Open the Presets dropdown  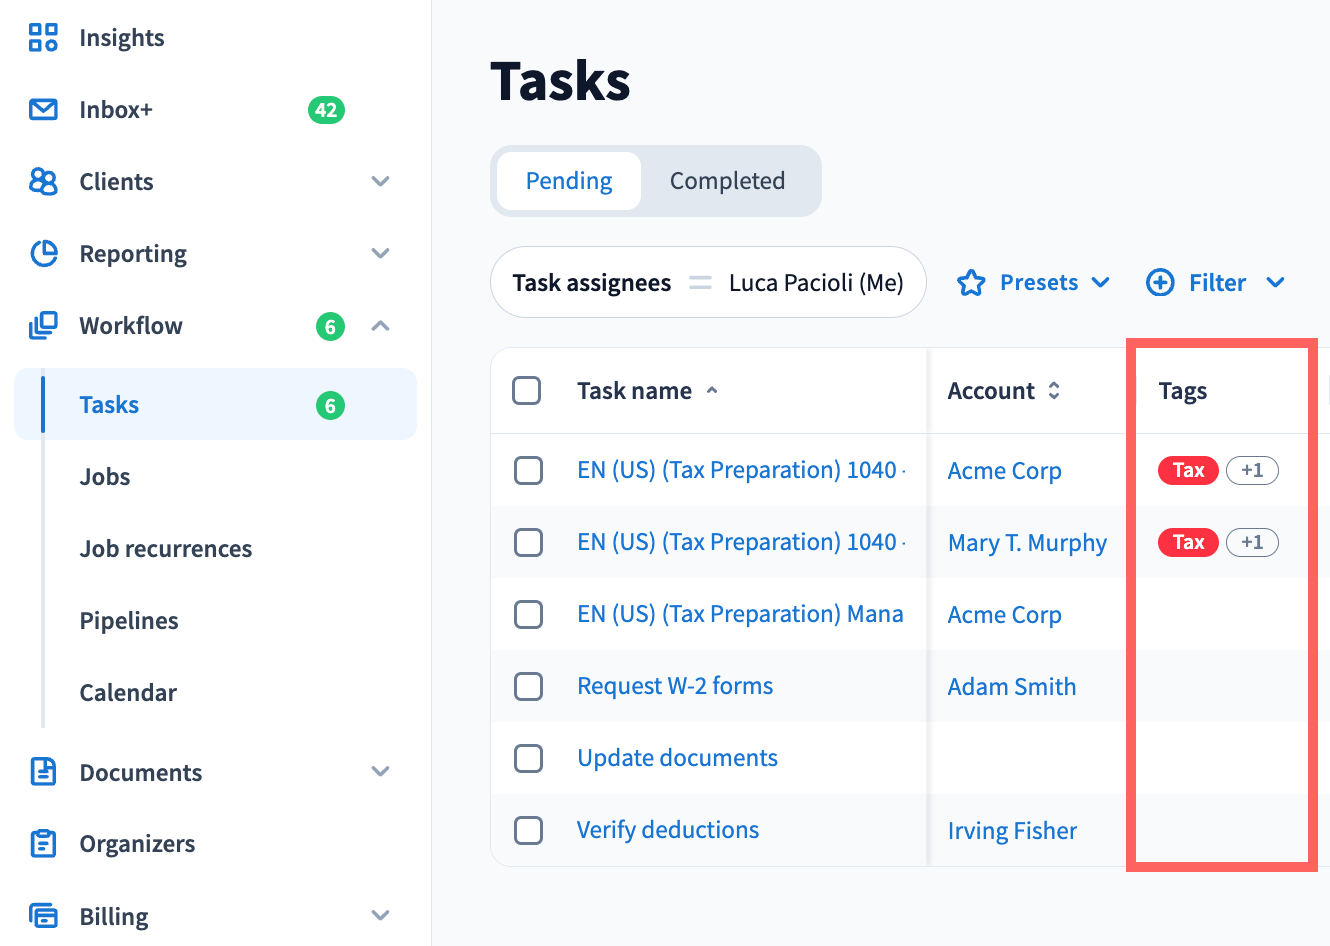pyautogui.click(x=1035, y=283)
